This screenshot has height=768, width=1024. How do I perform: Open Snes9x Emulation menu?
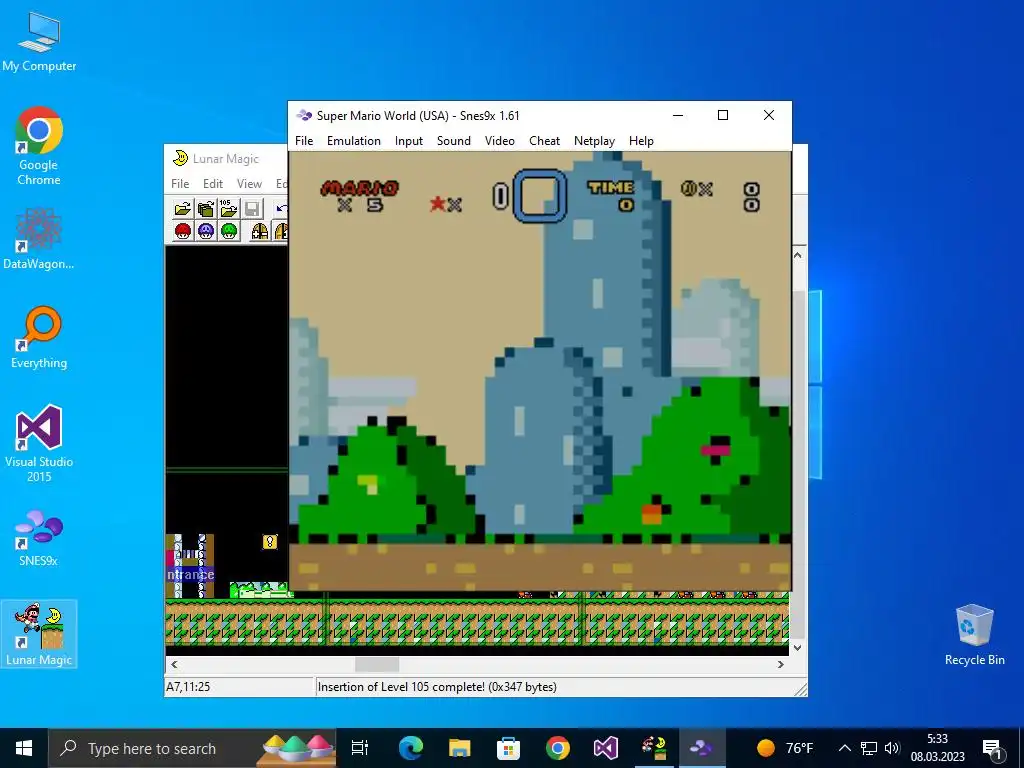point(353,140)
